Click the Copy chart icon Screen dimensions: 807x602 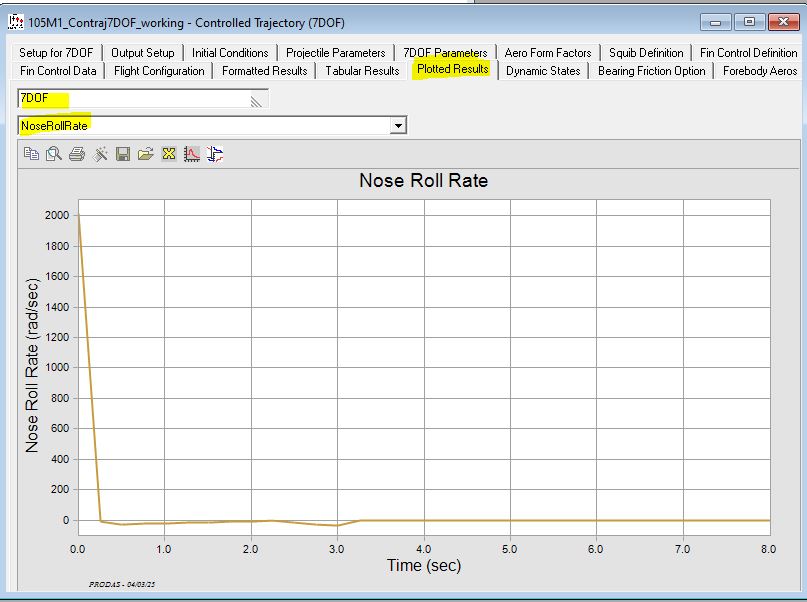tap(31, 154)
